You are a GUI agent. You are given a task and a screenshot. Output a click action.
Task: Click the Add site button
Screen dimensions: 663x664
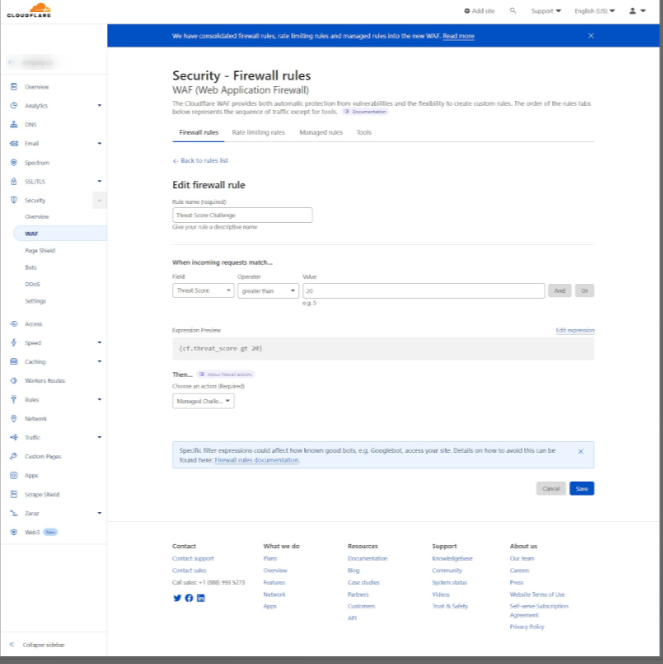click(479, 11)
